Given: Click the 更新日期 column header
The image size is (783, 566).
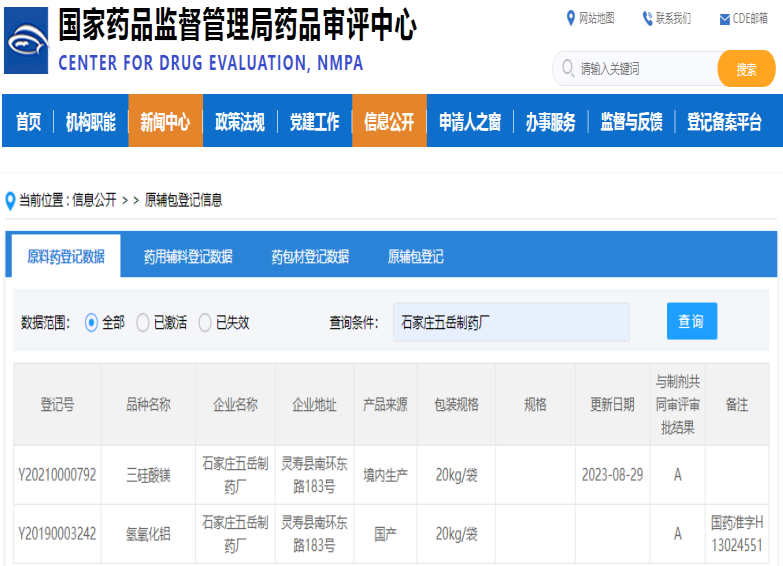Looking at the screenshot, I should 612,404.
